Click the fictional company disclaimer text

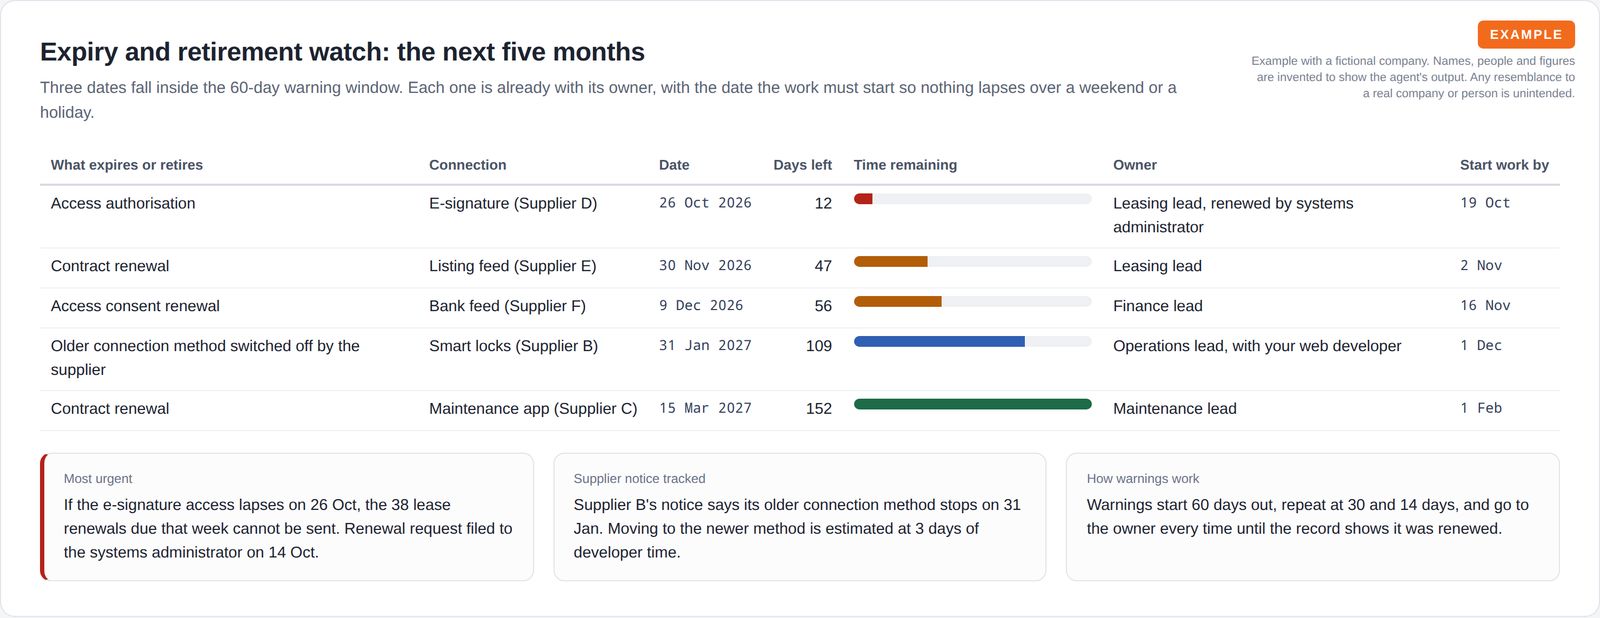pos(1413,77)
